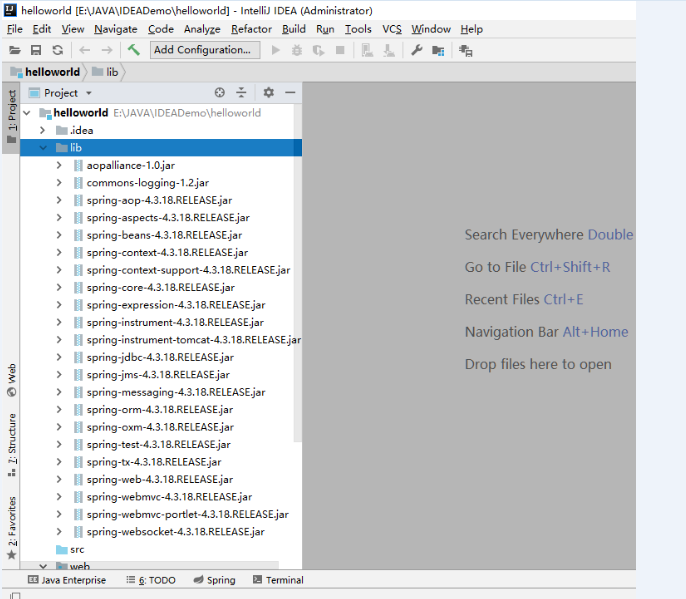This screenshot has width=686, height=599.
Task: Open Project panel gear settings
Action: (268, 92)
